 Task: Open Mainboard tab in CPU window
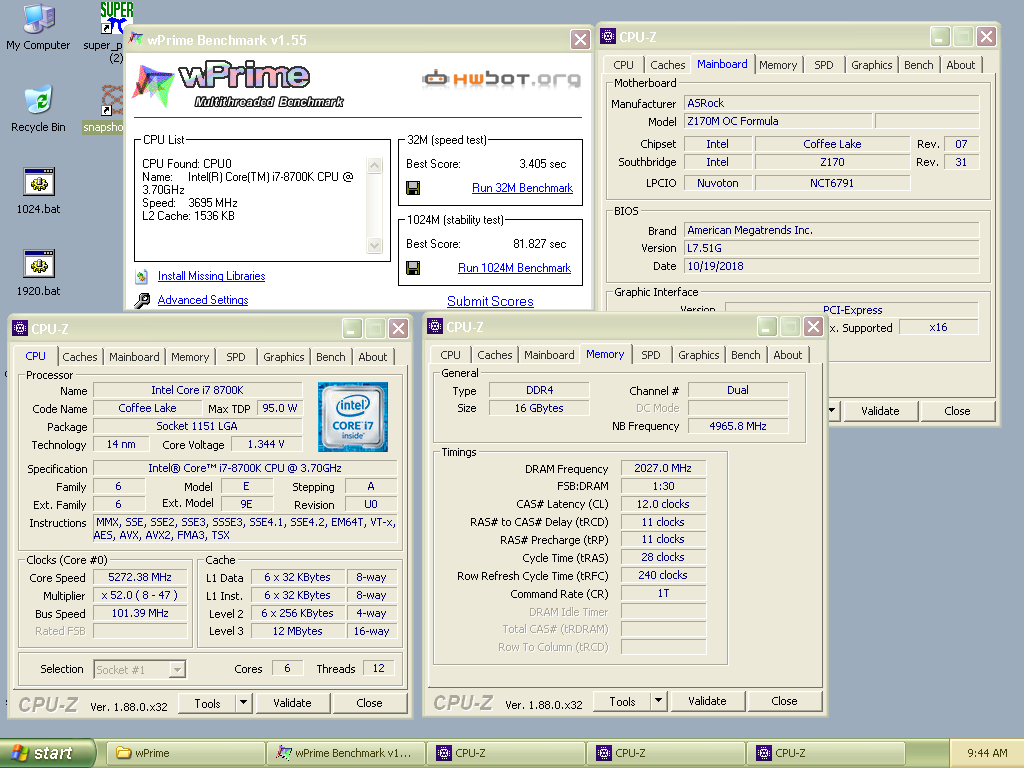(x=134, y=357)
